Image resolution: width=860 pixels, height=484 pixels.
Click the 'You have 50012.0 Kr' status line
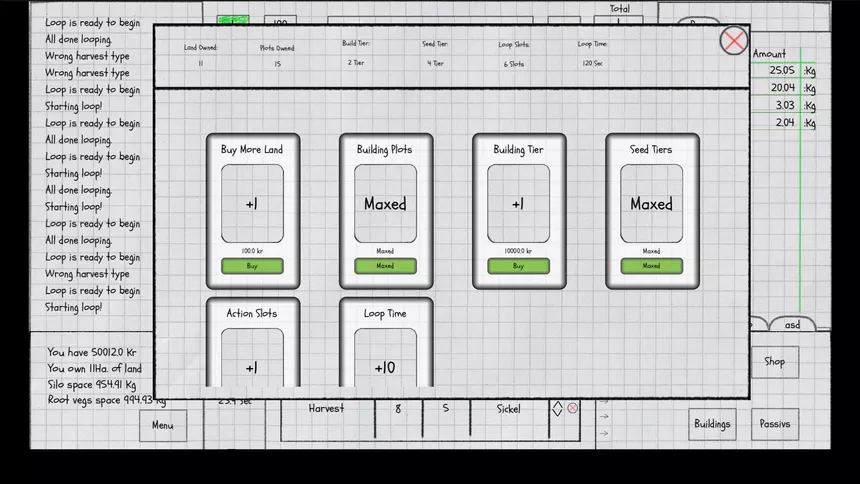(92, 352)
